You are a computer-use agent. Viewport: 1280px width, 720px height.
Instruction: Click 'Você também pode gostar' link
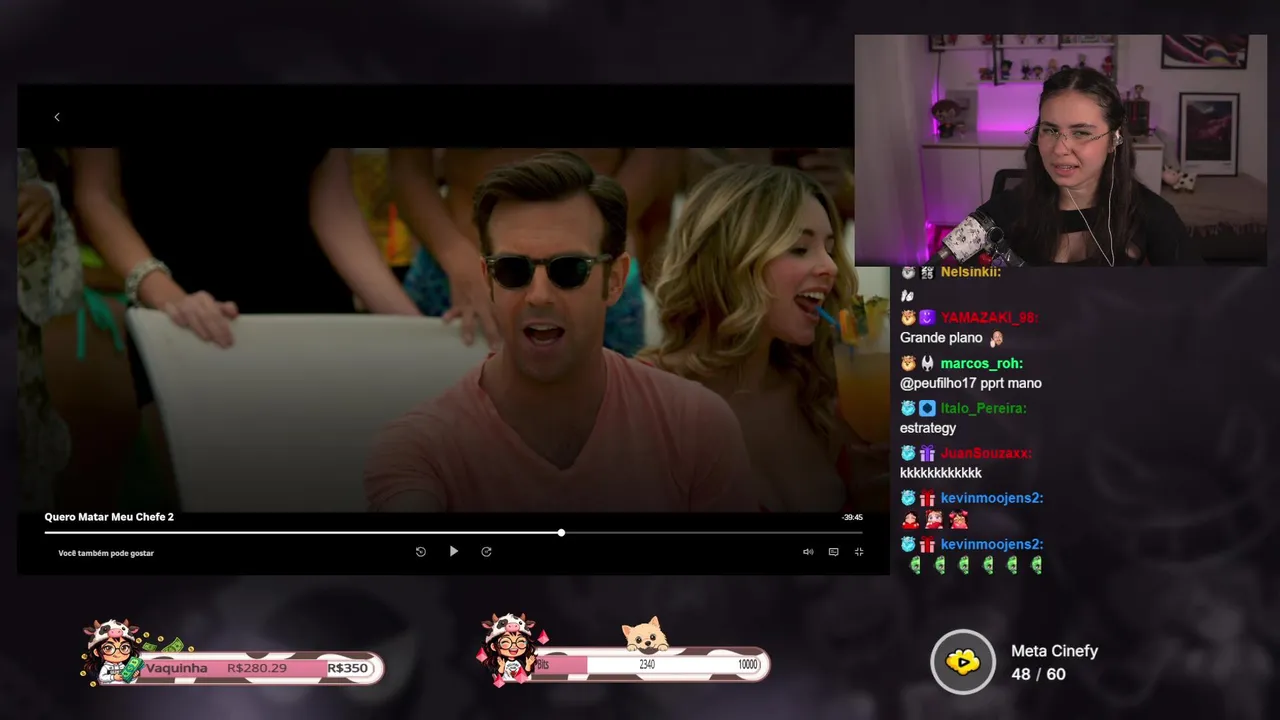pyautogui.click(x=106, y=553)
